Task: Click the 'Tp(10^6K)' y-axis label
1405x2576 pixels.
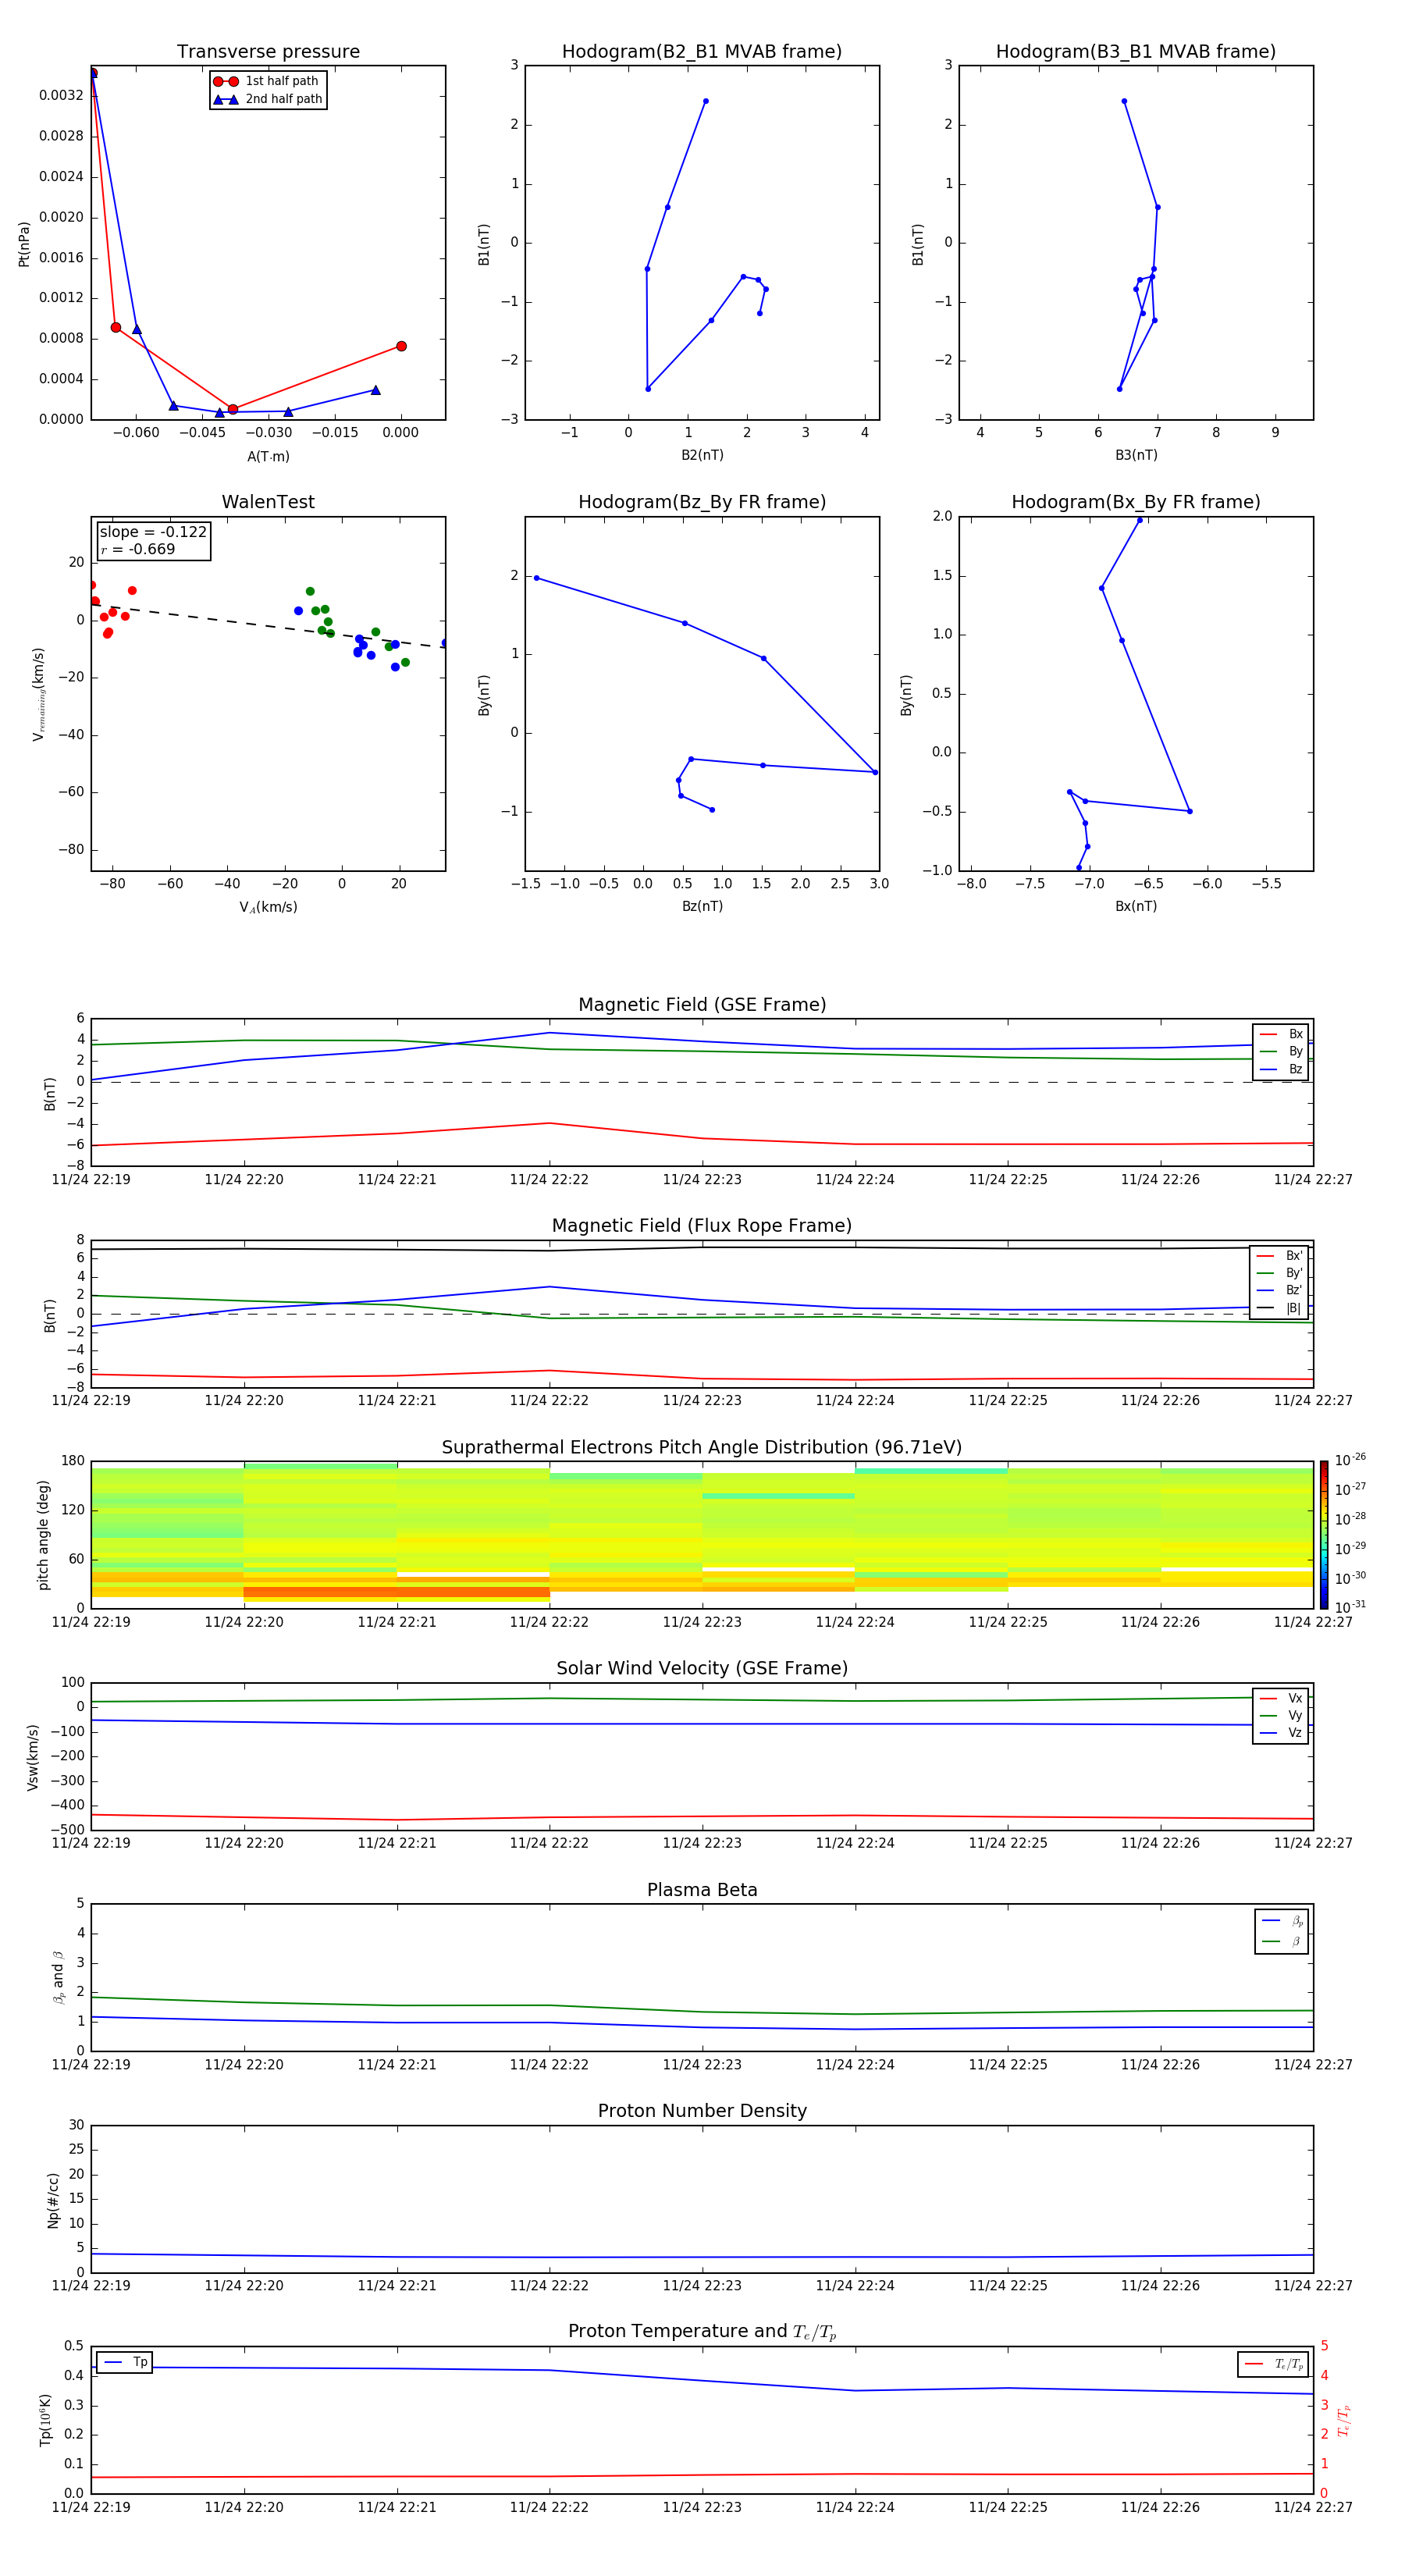Action: click(45, 2419)
